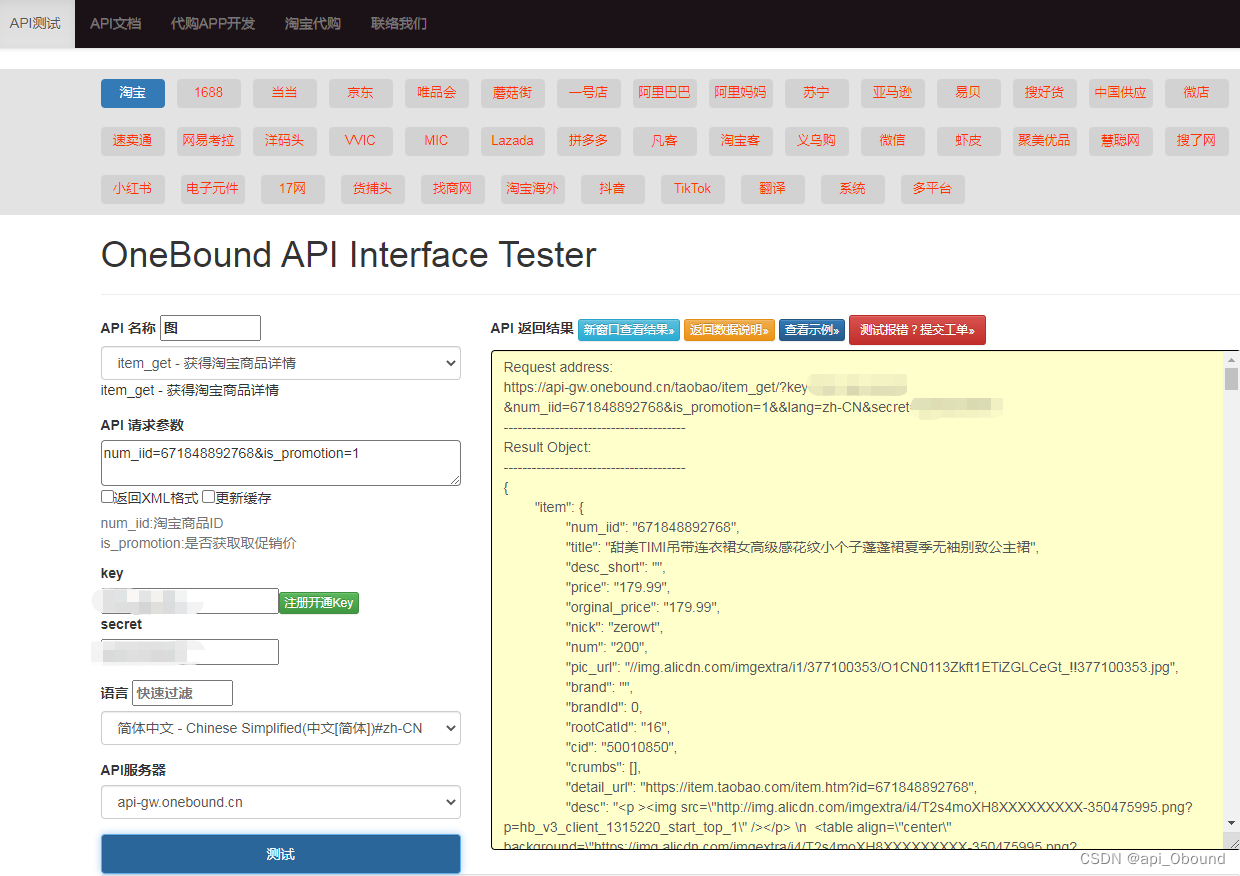Select the 微信 platform button
The width and height of the screenshot is (1240, 876).
click(893, 141)
